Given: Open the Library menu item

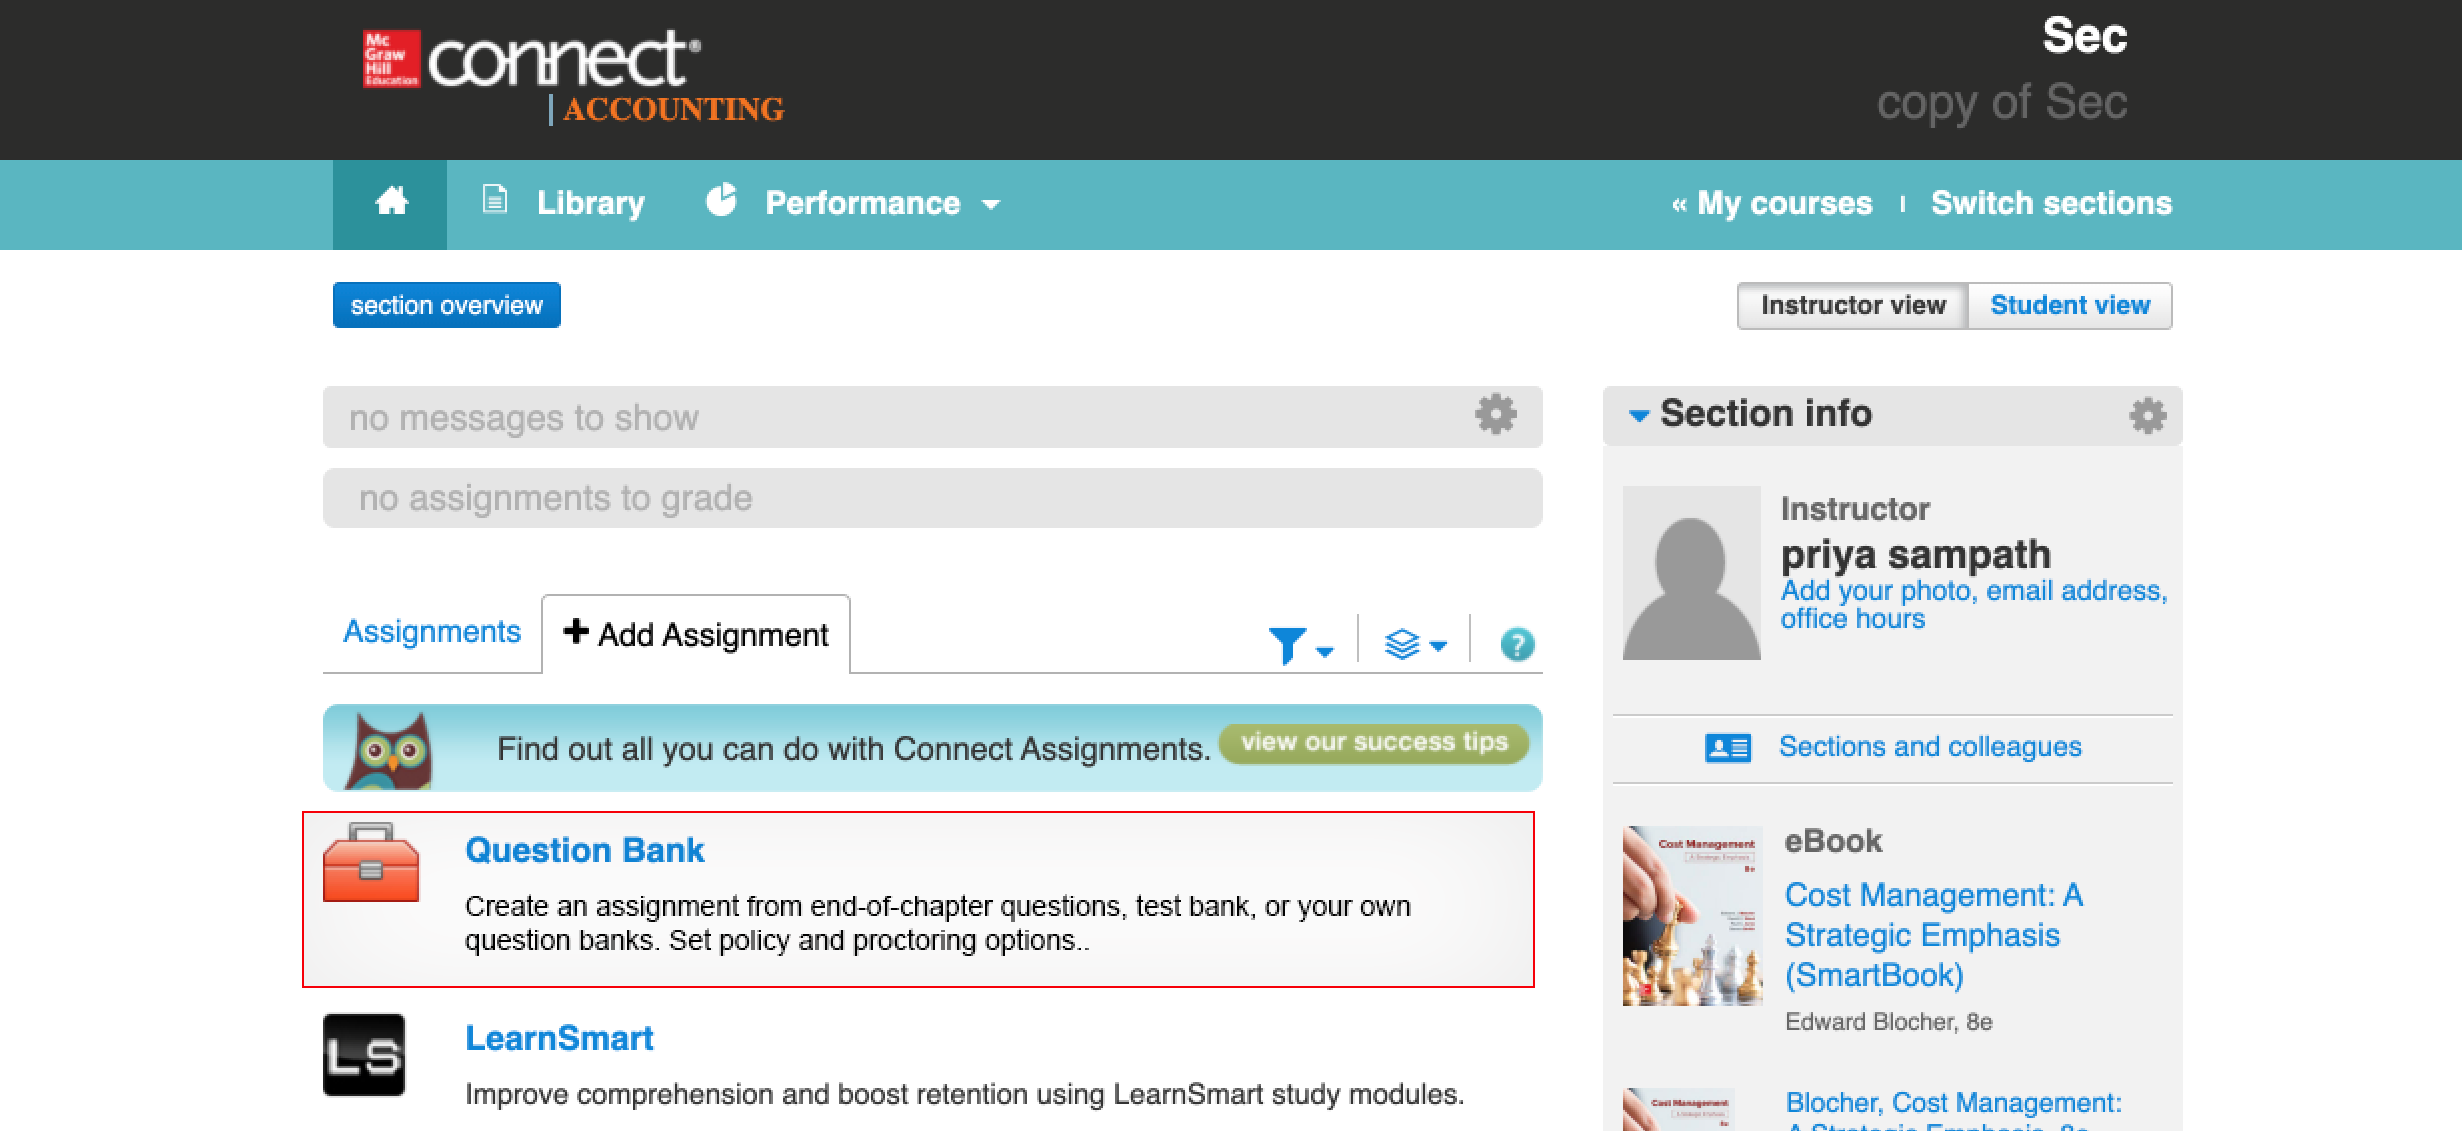Looking at the screenshot, I should tap(590, 203).
